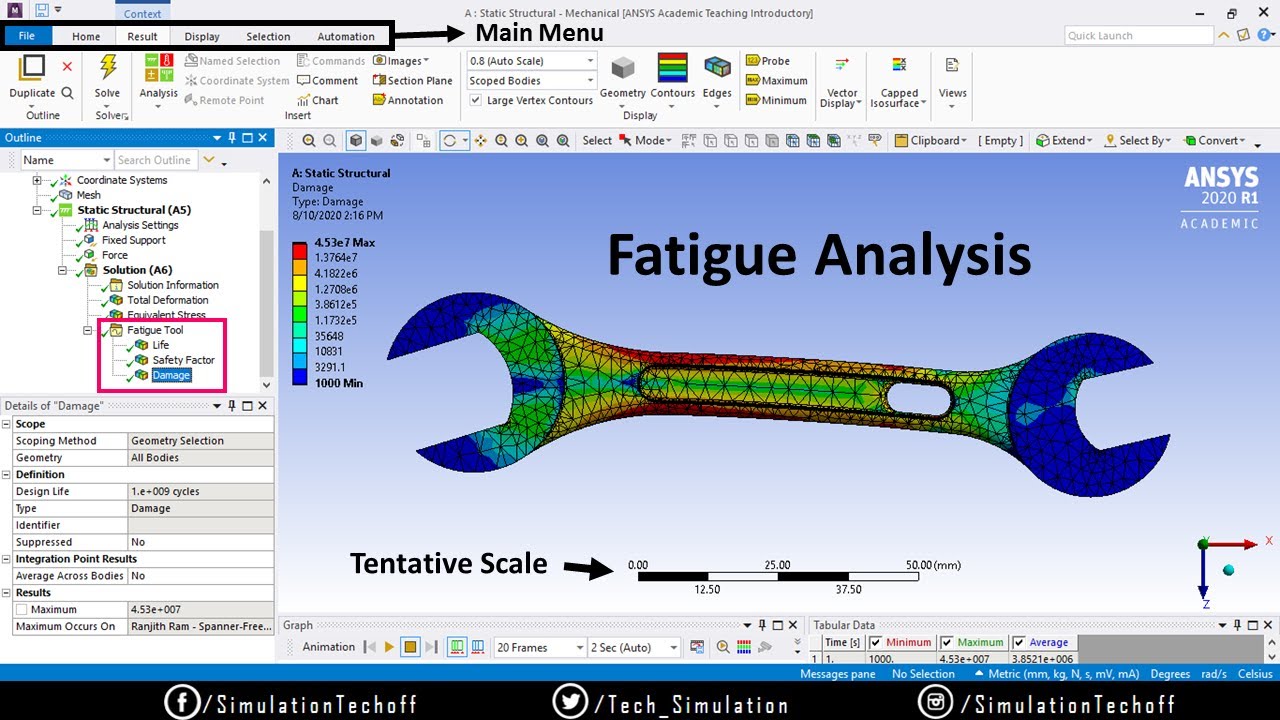Select Safety Factor in the tree
This screenshot has width=1280, height=720.
coord(183,360)
